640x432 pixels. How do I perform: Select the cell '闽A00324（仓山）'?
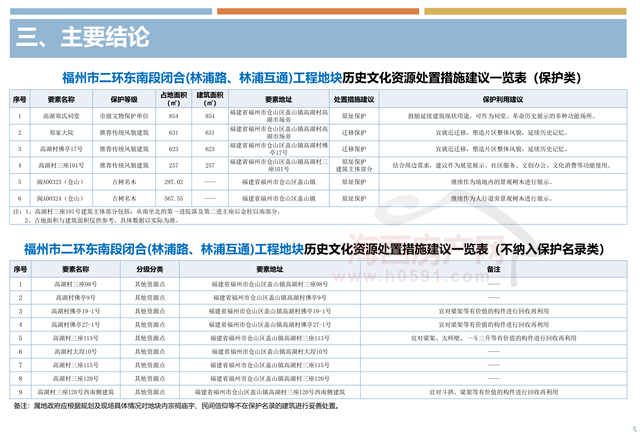(x=61, y=198)
